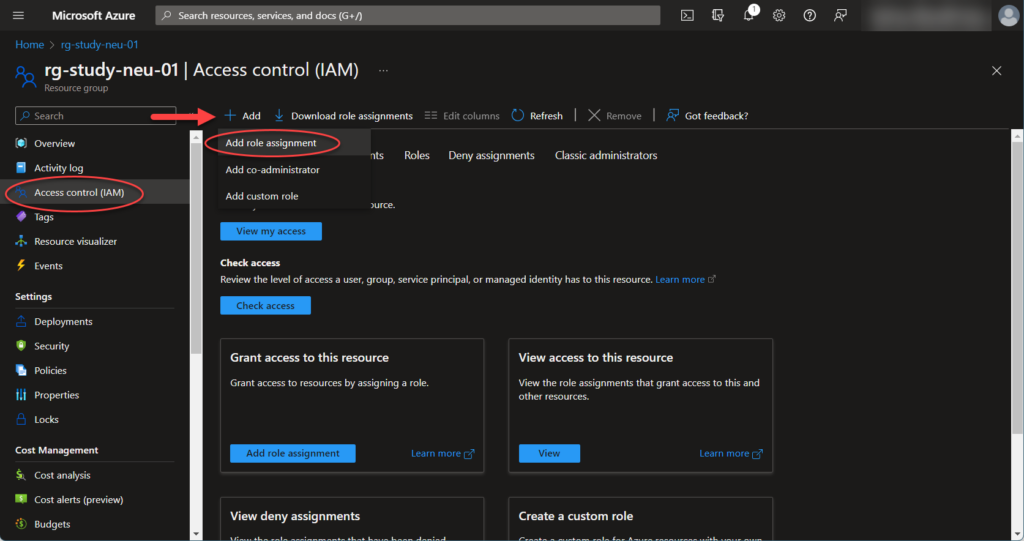Click the Got feedback person icon
Viewport: 1024px width, 541px height.
point(673,116)
